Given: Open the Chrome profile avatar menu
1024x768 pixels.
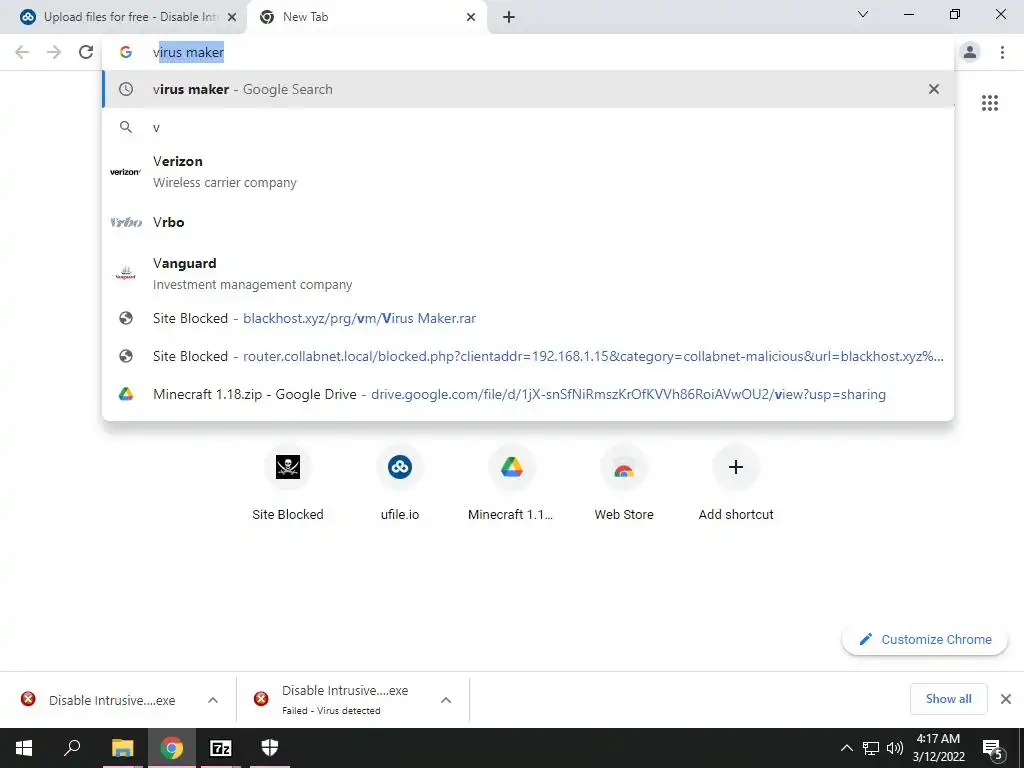Looking at the screenshot, I should (970, 52).
